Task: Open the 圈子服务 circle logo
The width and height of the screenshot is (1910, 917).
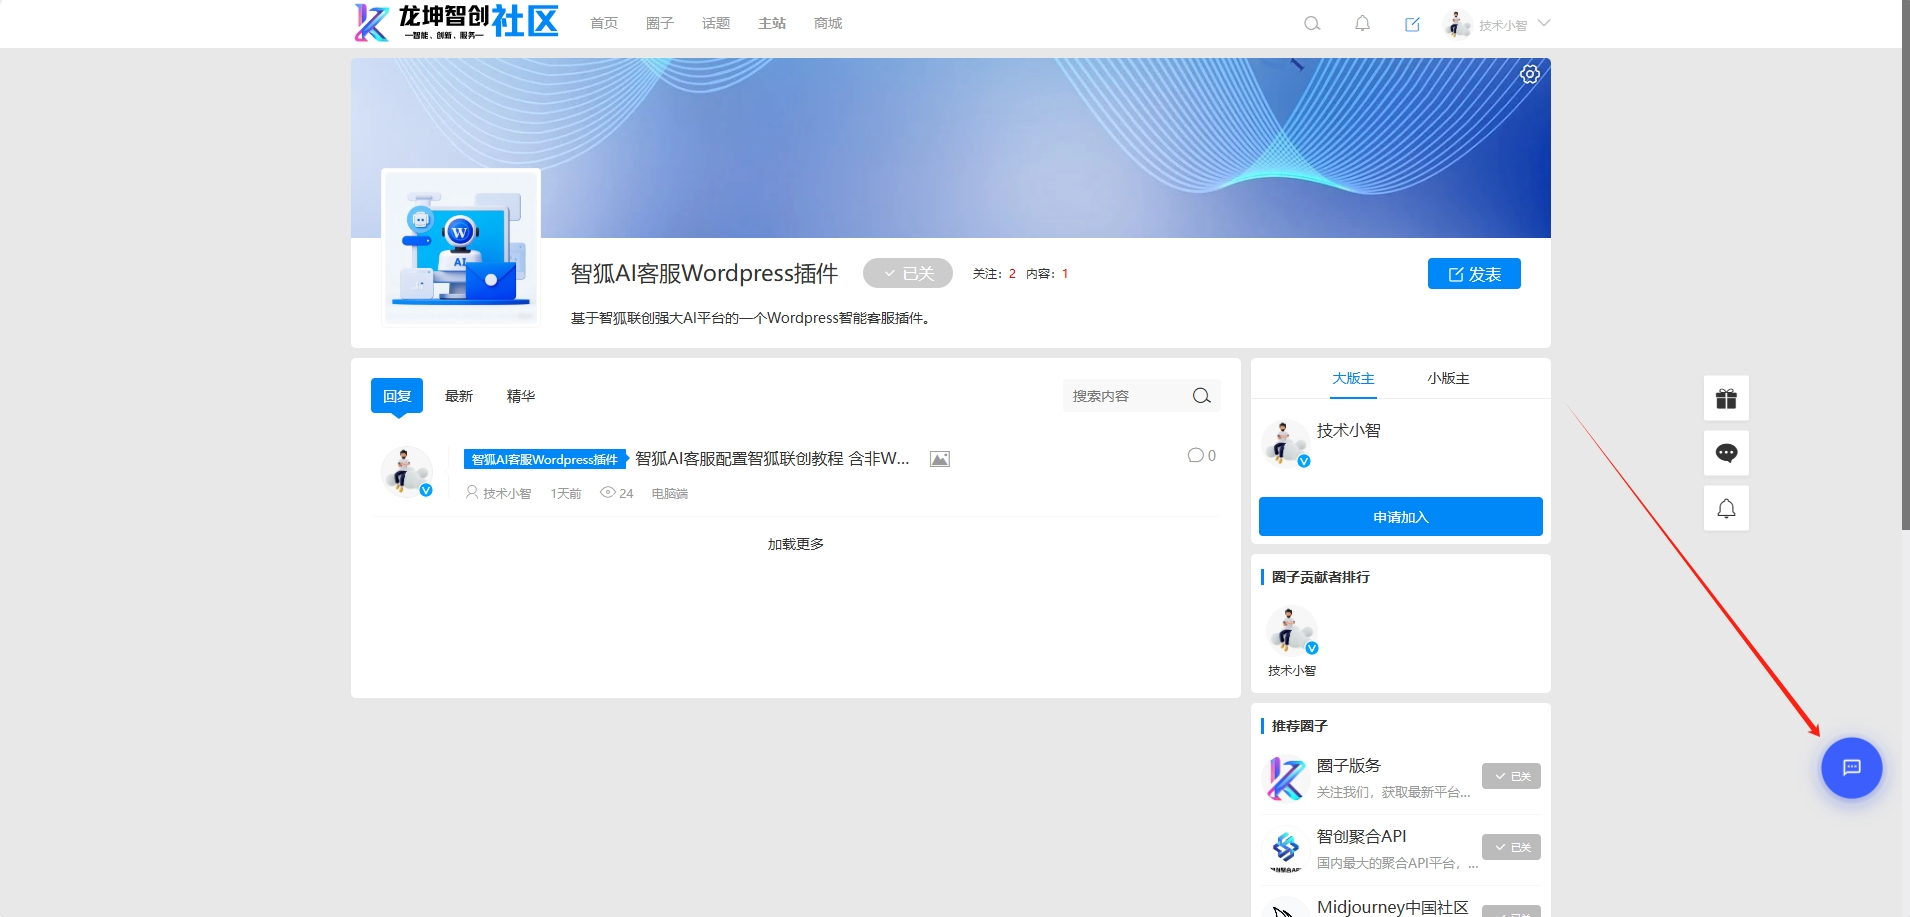Action: [x=1285, y=777]
